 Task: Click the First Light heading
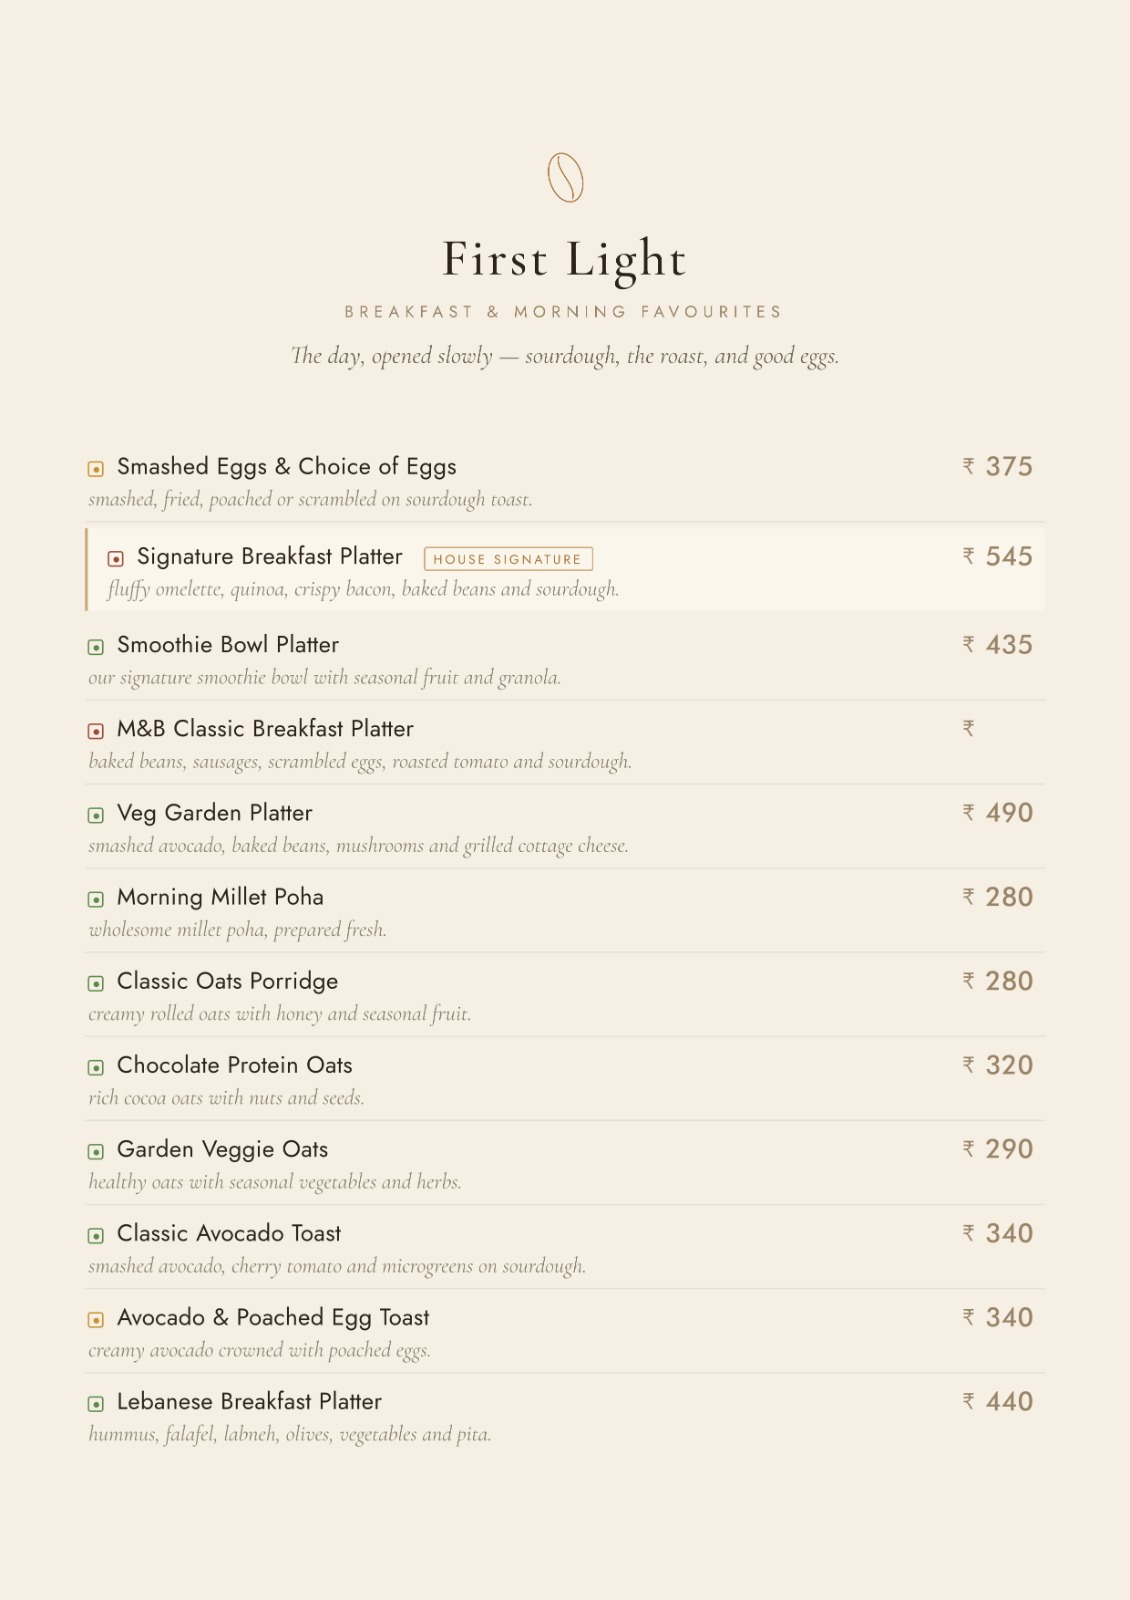565,259
